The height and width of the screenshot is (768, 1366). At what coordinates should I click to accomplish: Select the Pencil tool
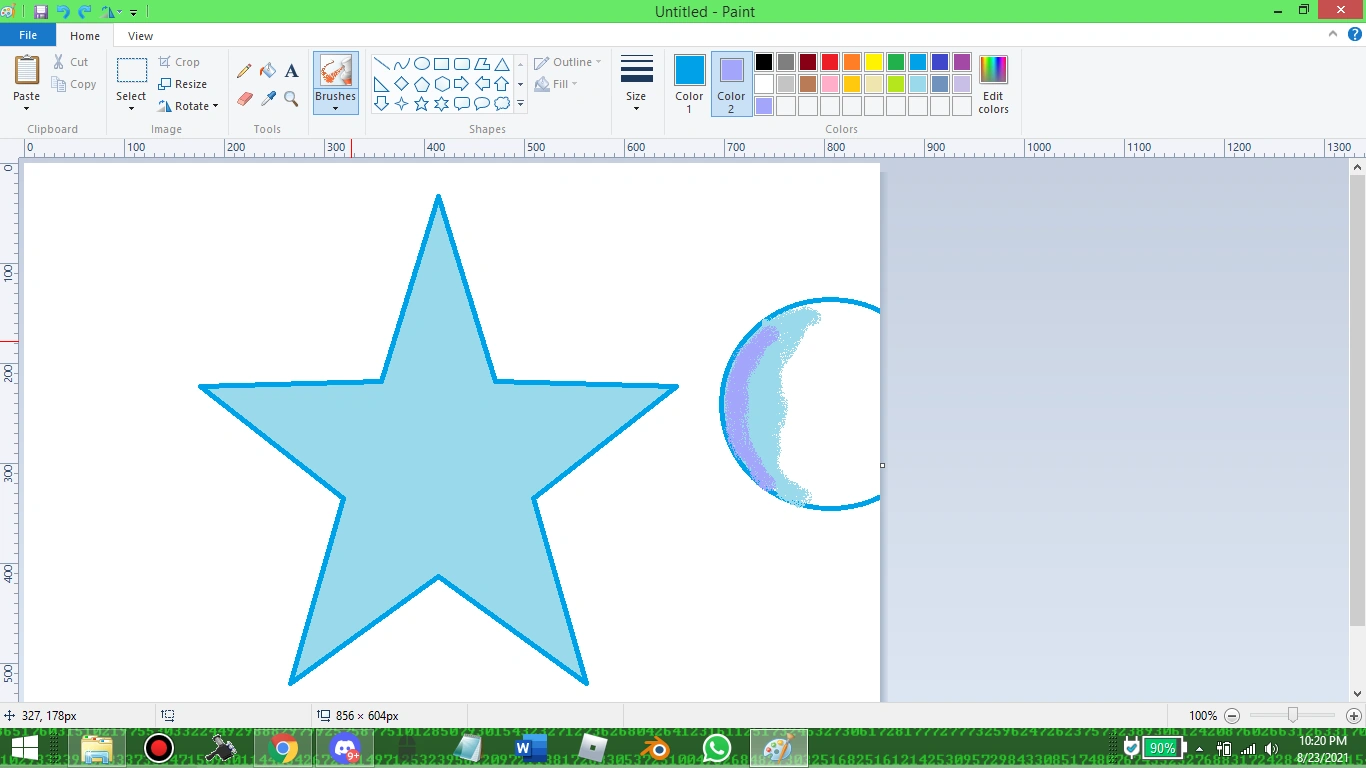point(244,71)
